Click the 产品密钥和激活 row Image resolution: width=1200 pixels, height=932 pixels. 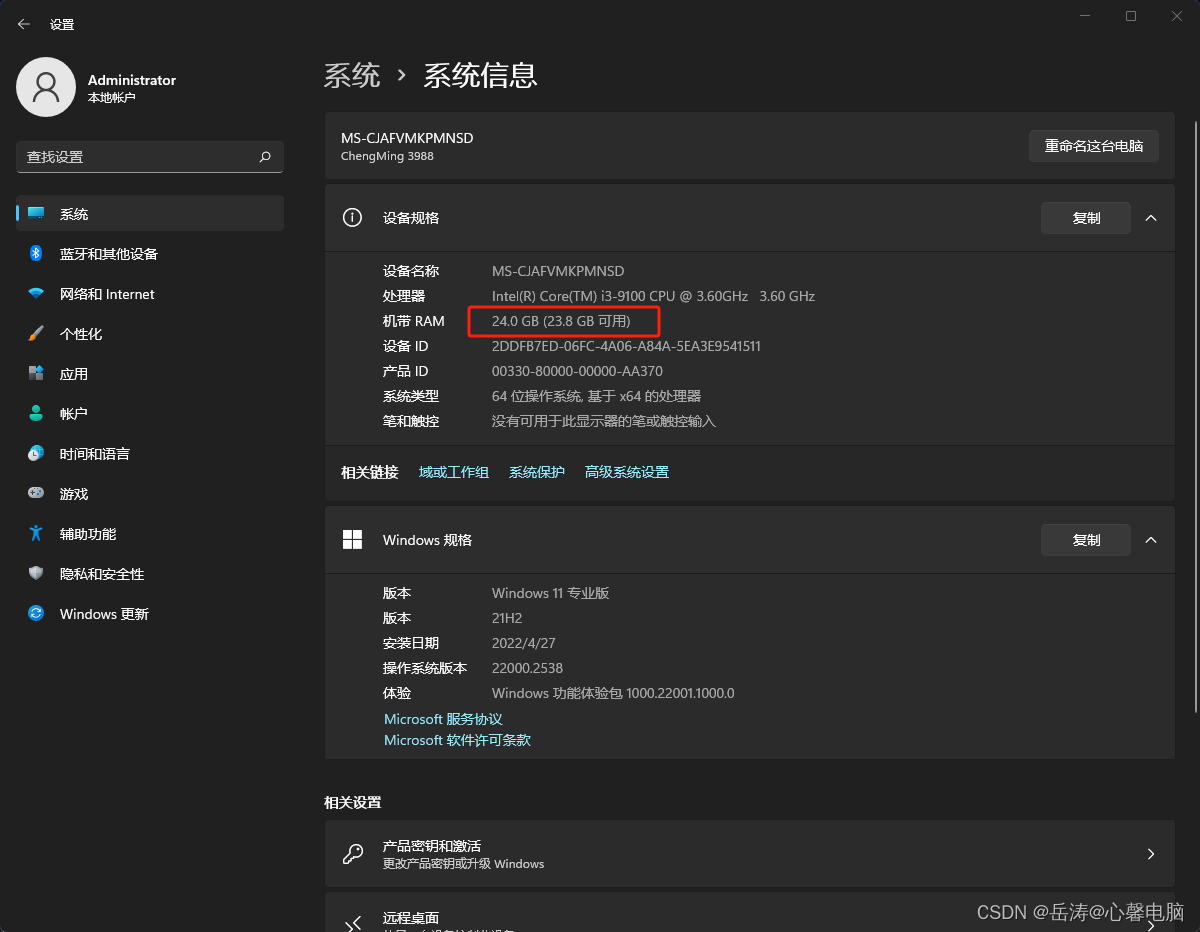tap(750, 854)
